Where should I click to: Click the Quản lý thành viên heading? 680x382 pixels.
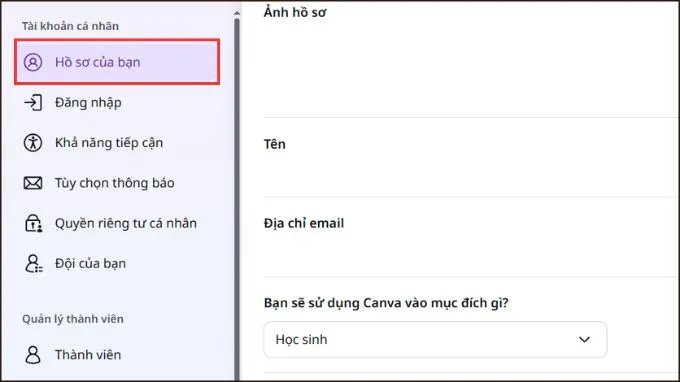73,319
